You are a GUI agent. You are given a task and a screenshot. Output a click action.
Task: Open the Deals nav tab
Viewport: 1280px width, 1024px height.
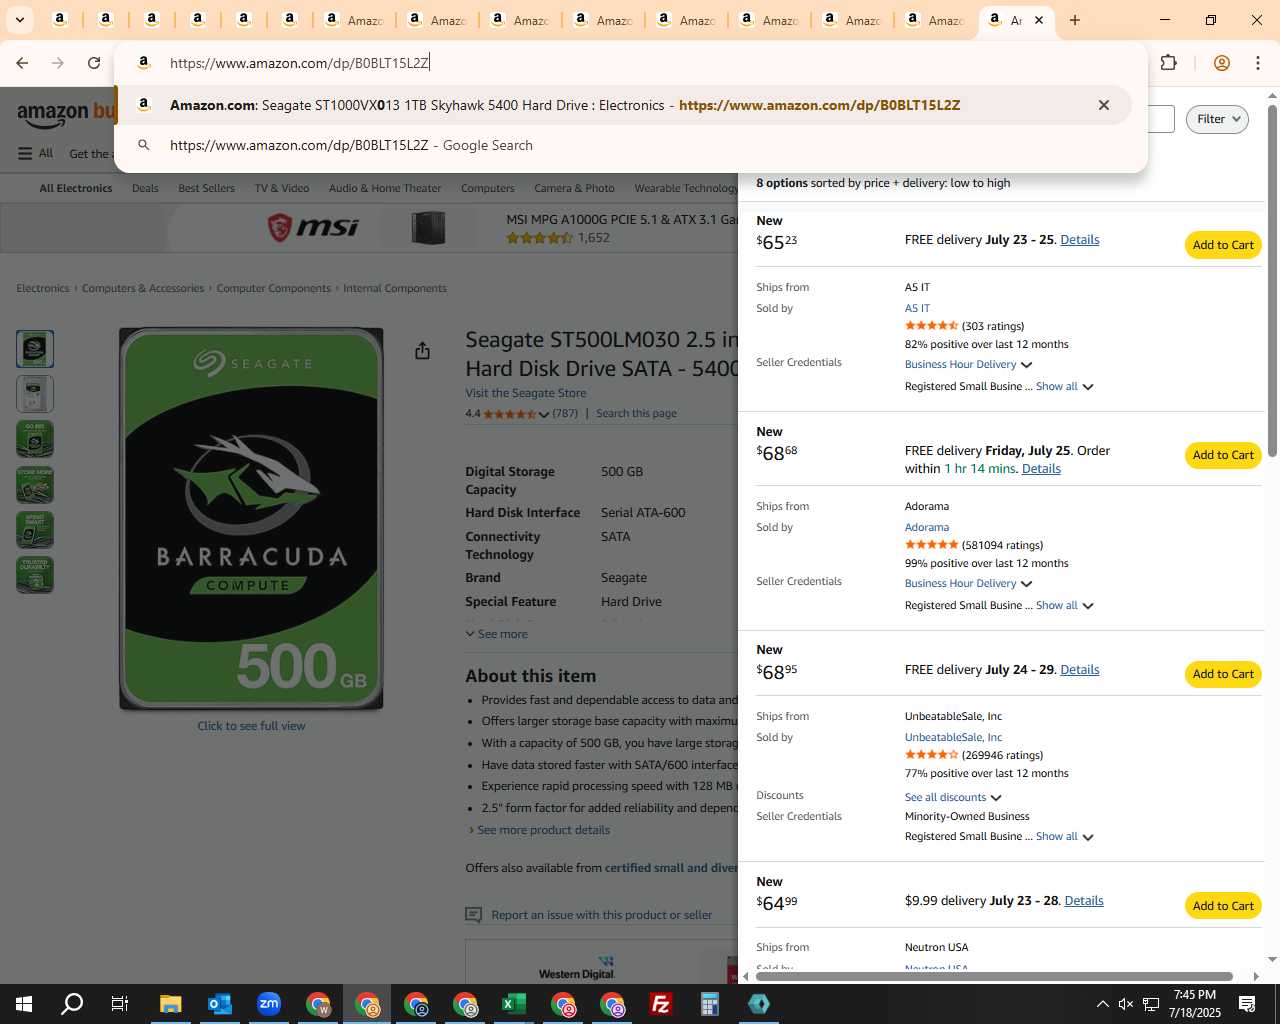click(145, 188)
